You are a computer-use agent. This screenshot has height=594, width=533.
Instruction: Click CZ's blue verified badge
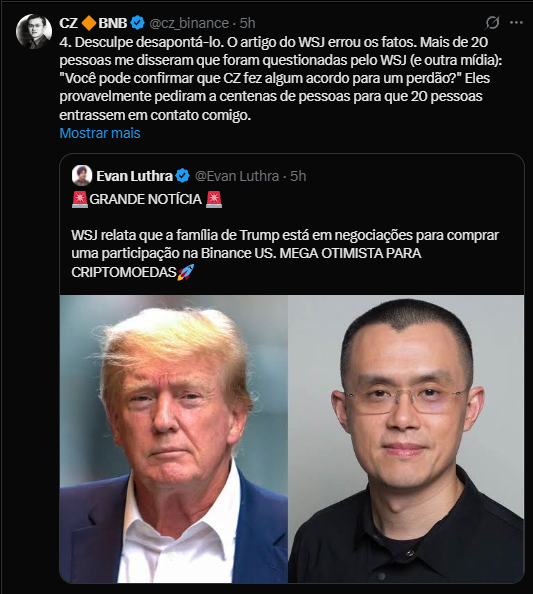[x=138, y=23]
